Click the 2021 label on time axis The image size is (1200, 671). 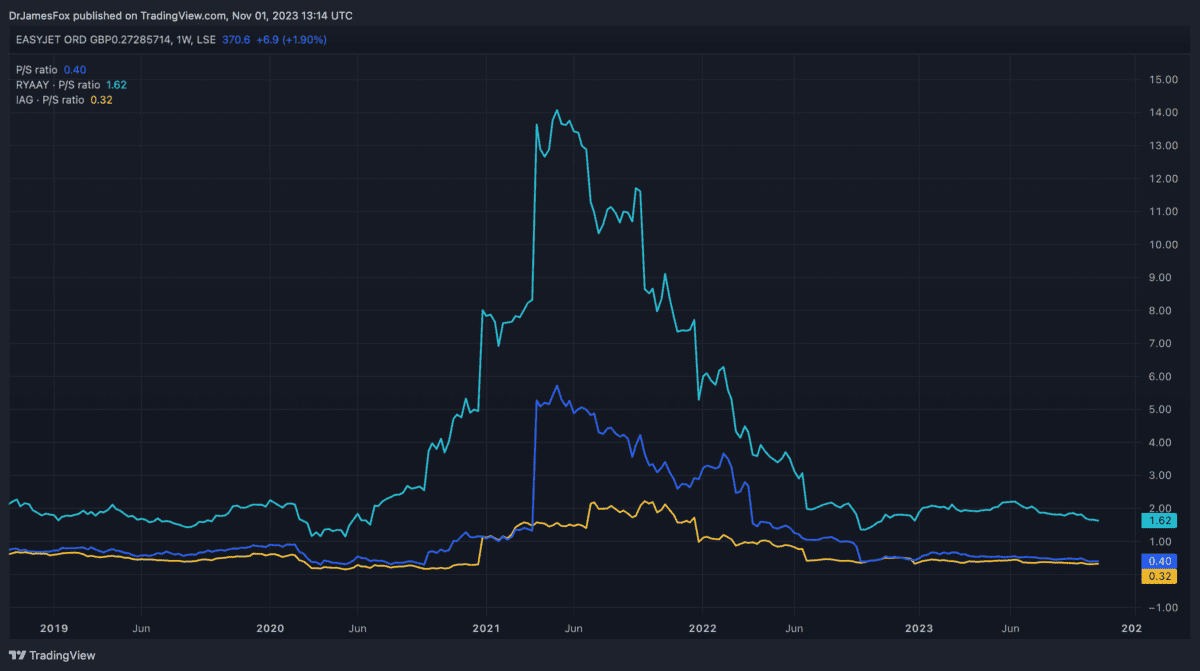click(x=486, y=629)
